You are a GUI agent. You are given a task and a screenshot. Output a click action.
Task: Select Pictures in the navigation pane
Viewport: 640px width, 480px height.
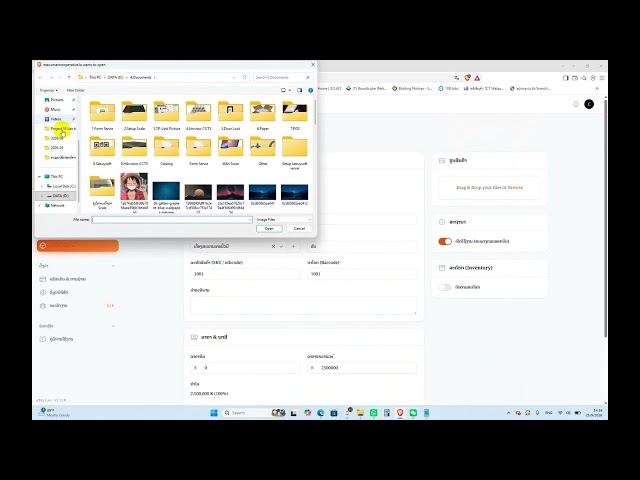tap(57, 100)
